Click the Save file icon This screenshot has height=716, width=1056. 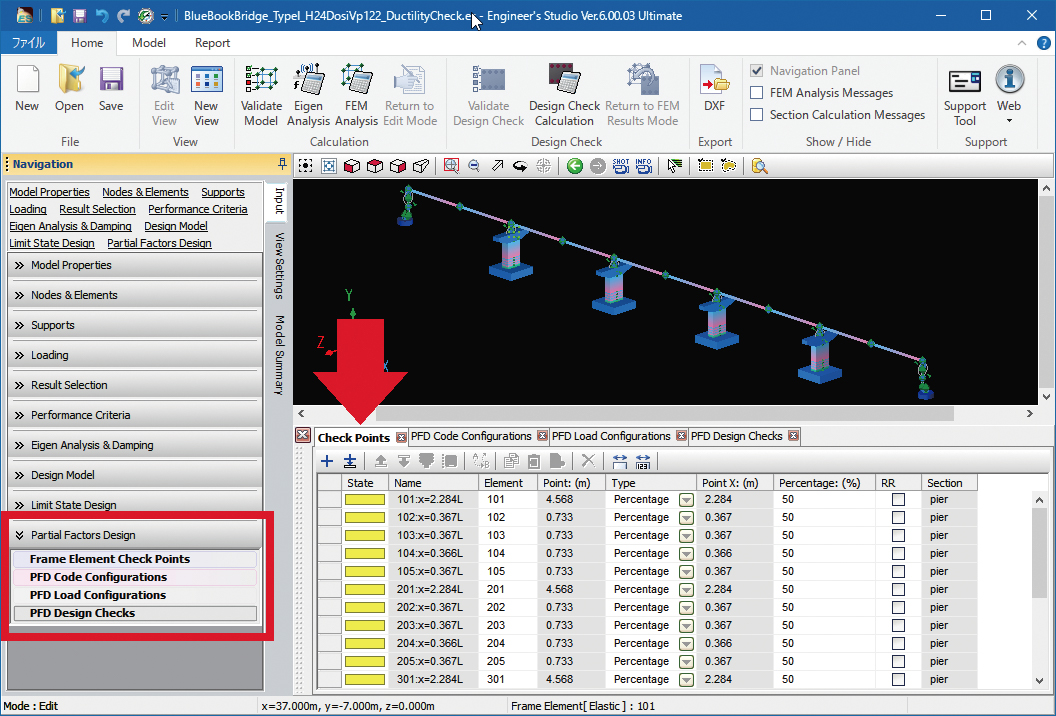(x=111, y=88)
